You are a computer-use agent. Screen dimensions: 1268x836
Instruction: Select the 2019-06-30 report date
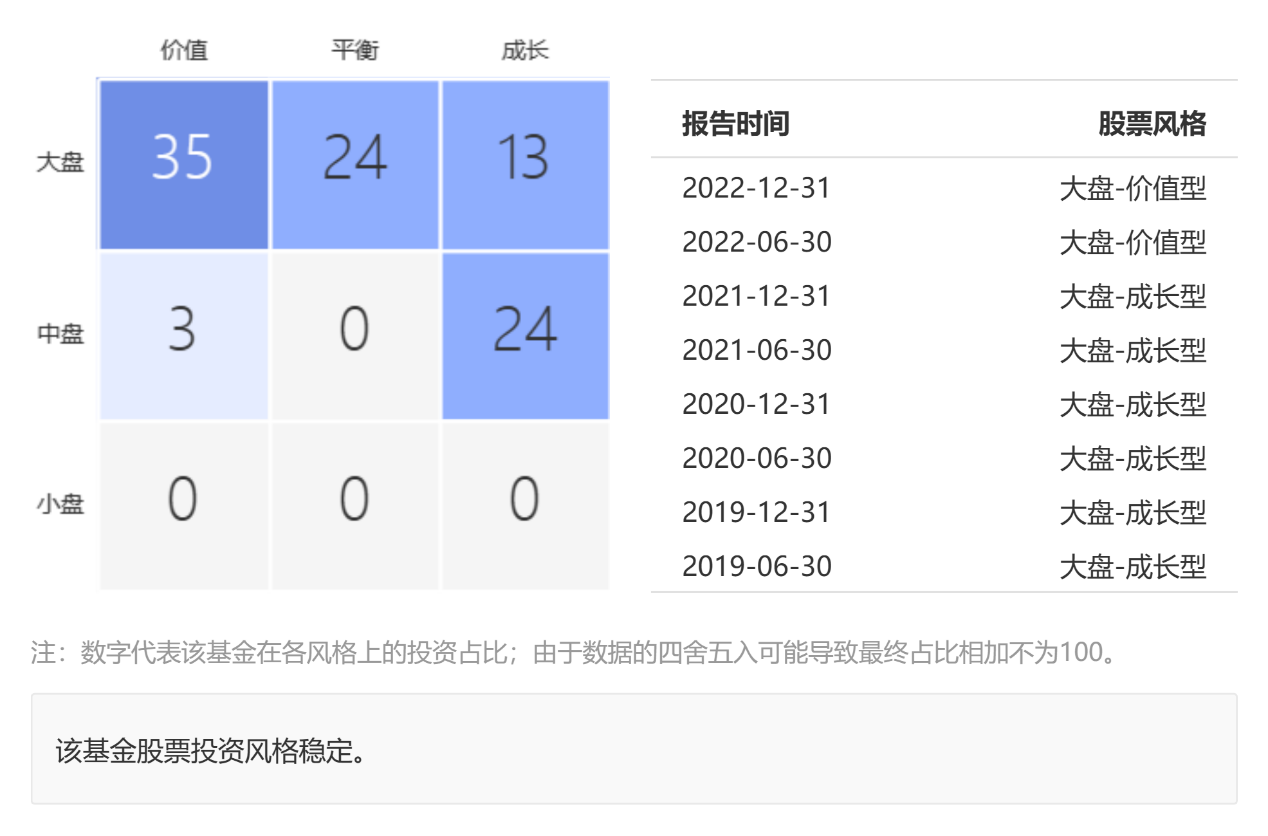pos(757,566)
